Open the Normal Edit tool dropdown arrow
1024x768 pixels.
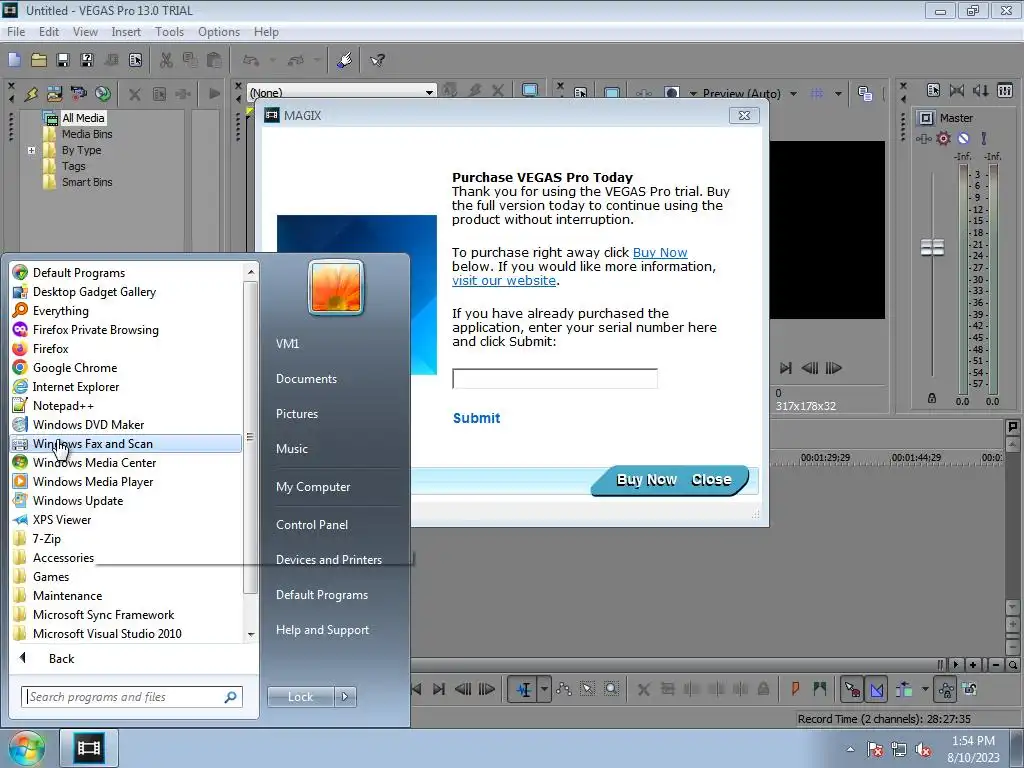point(544,689)
